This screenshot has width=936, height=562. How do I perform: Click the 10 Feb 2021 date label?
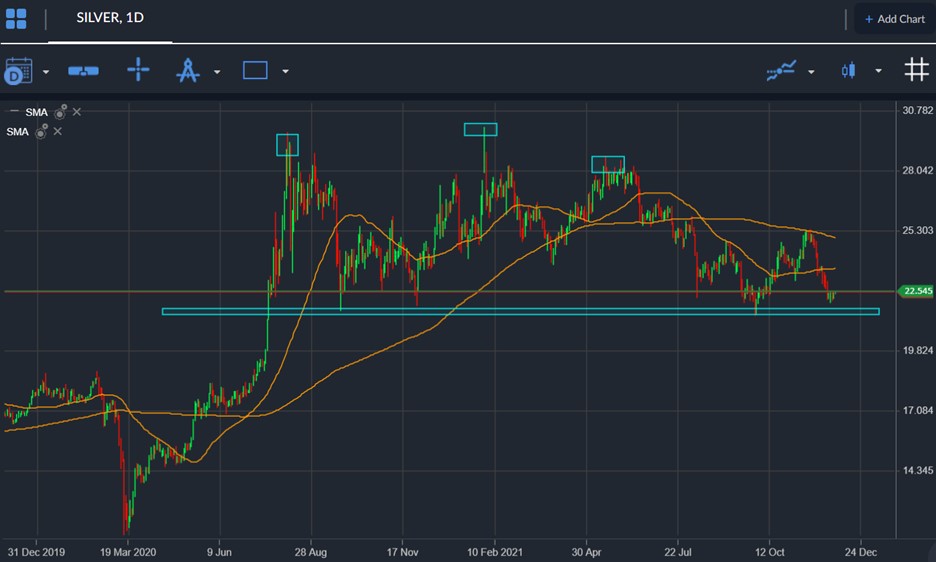494,552
